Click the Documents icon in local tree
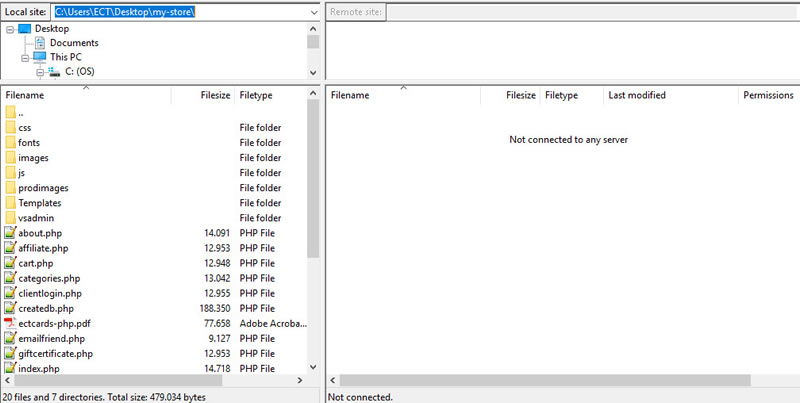 pyautogui.click(x=40, y=43)
